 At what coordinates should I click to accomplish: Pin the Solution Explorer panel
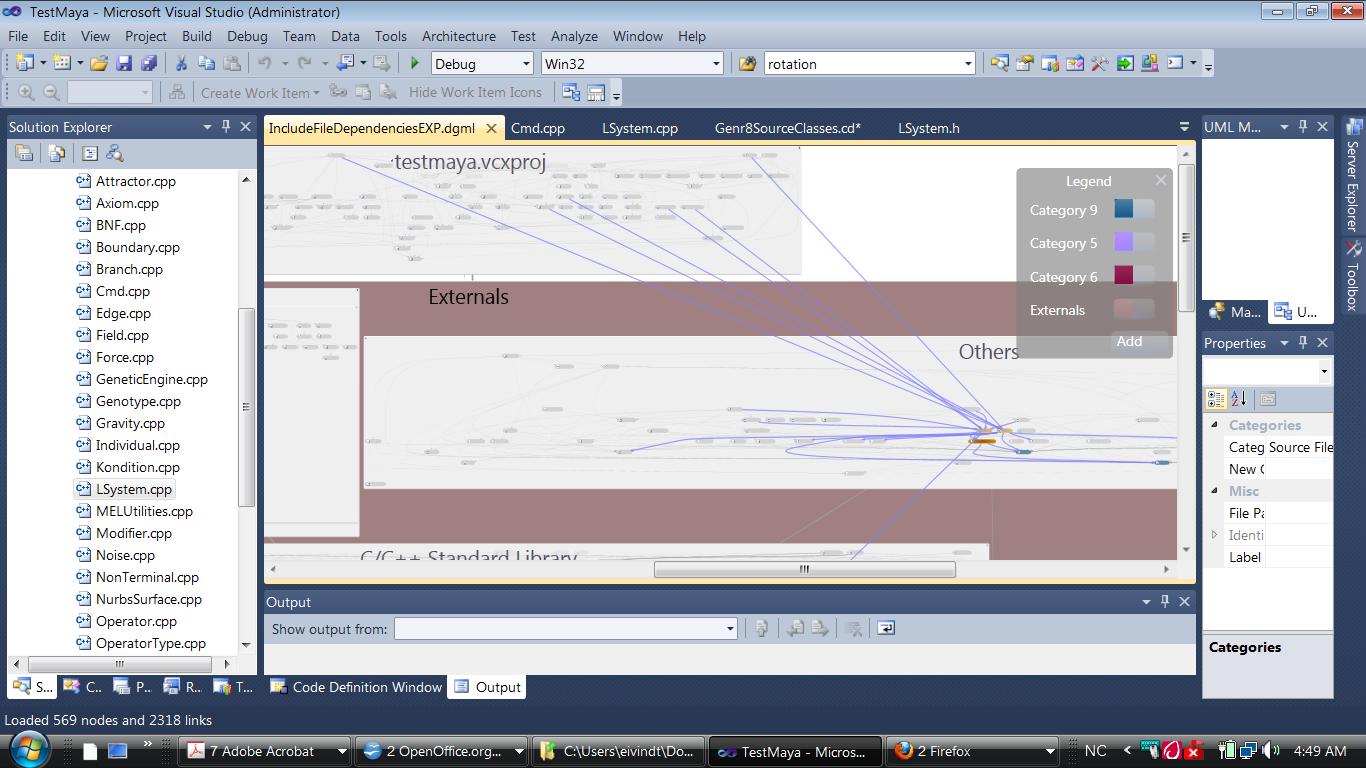click(226, 126)
